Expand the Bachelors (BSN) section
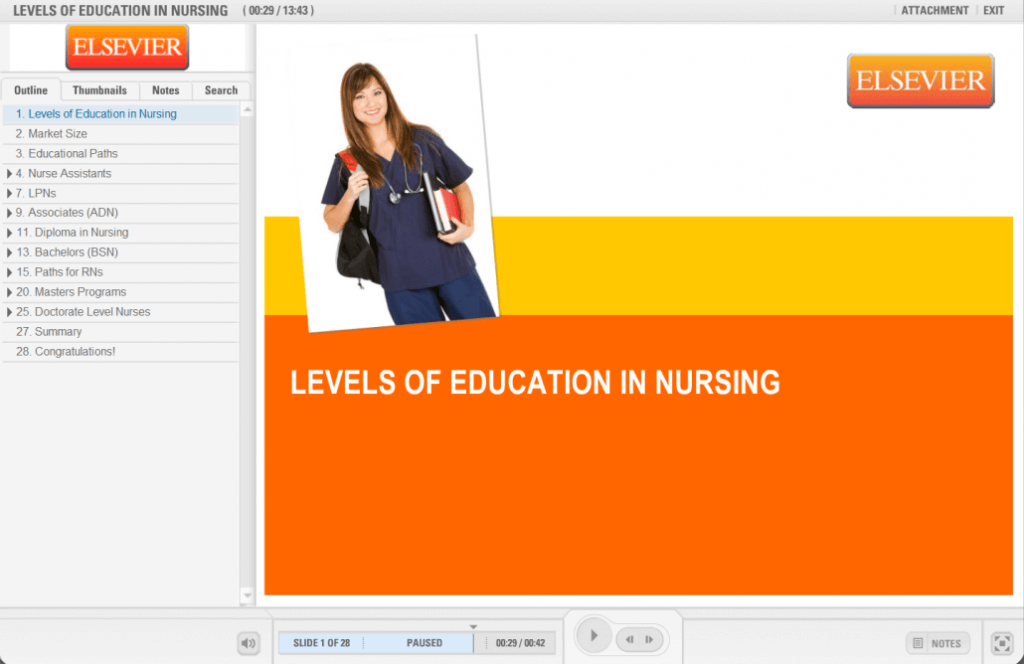Viewport: 1024px width, 664px height. point(9,252)
